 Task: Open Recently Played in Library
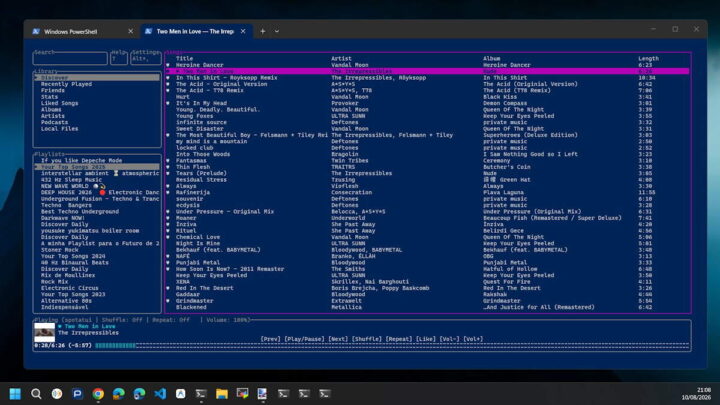click(66, 84)
